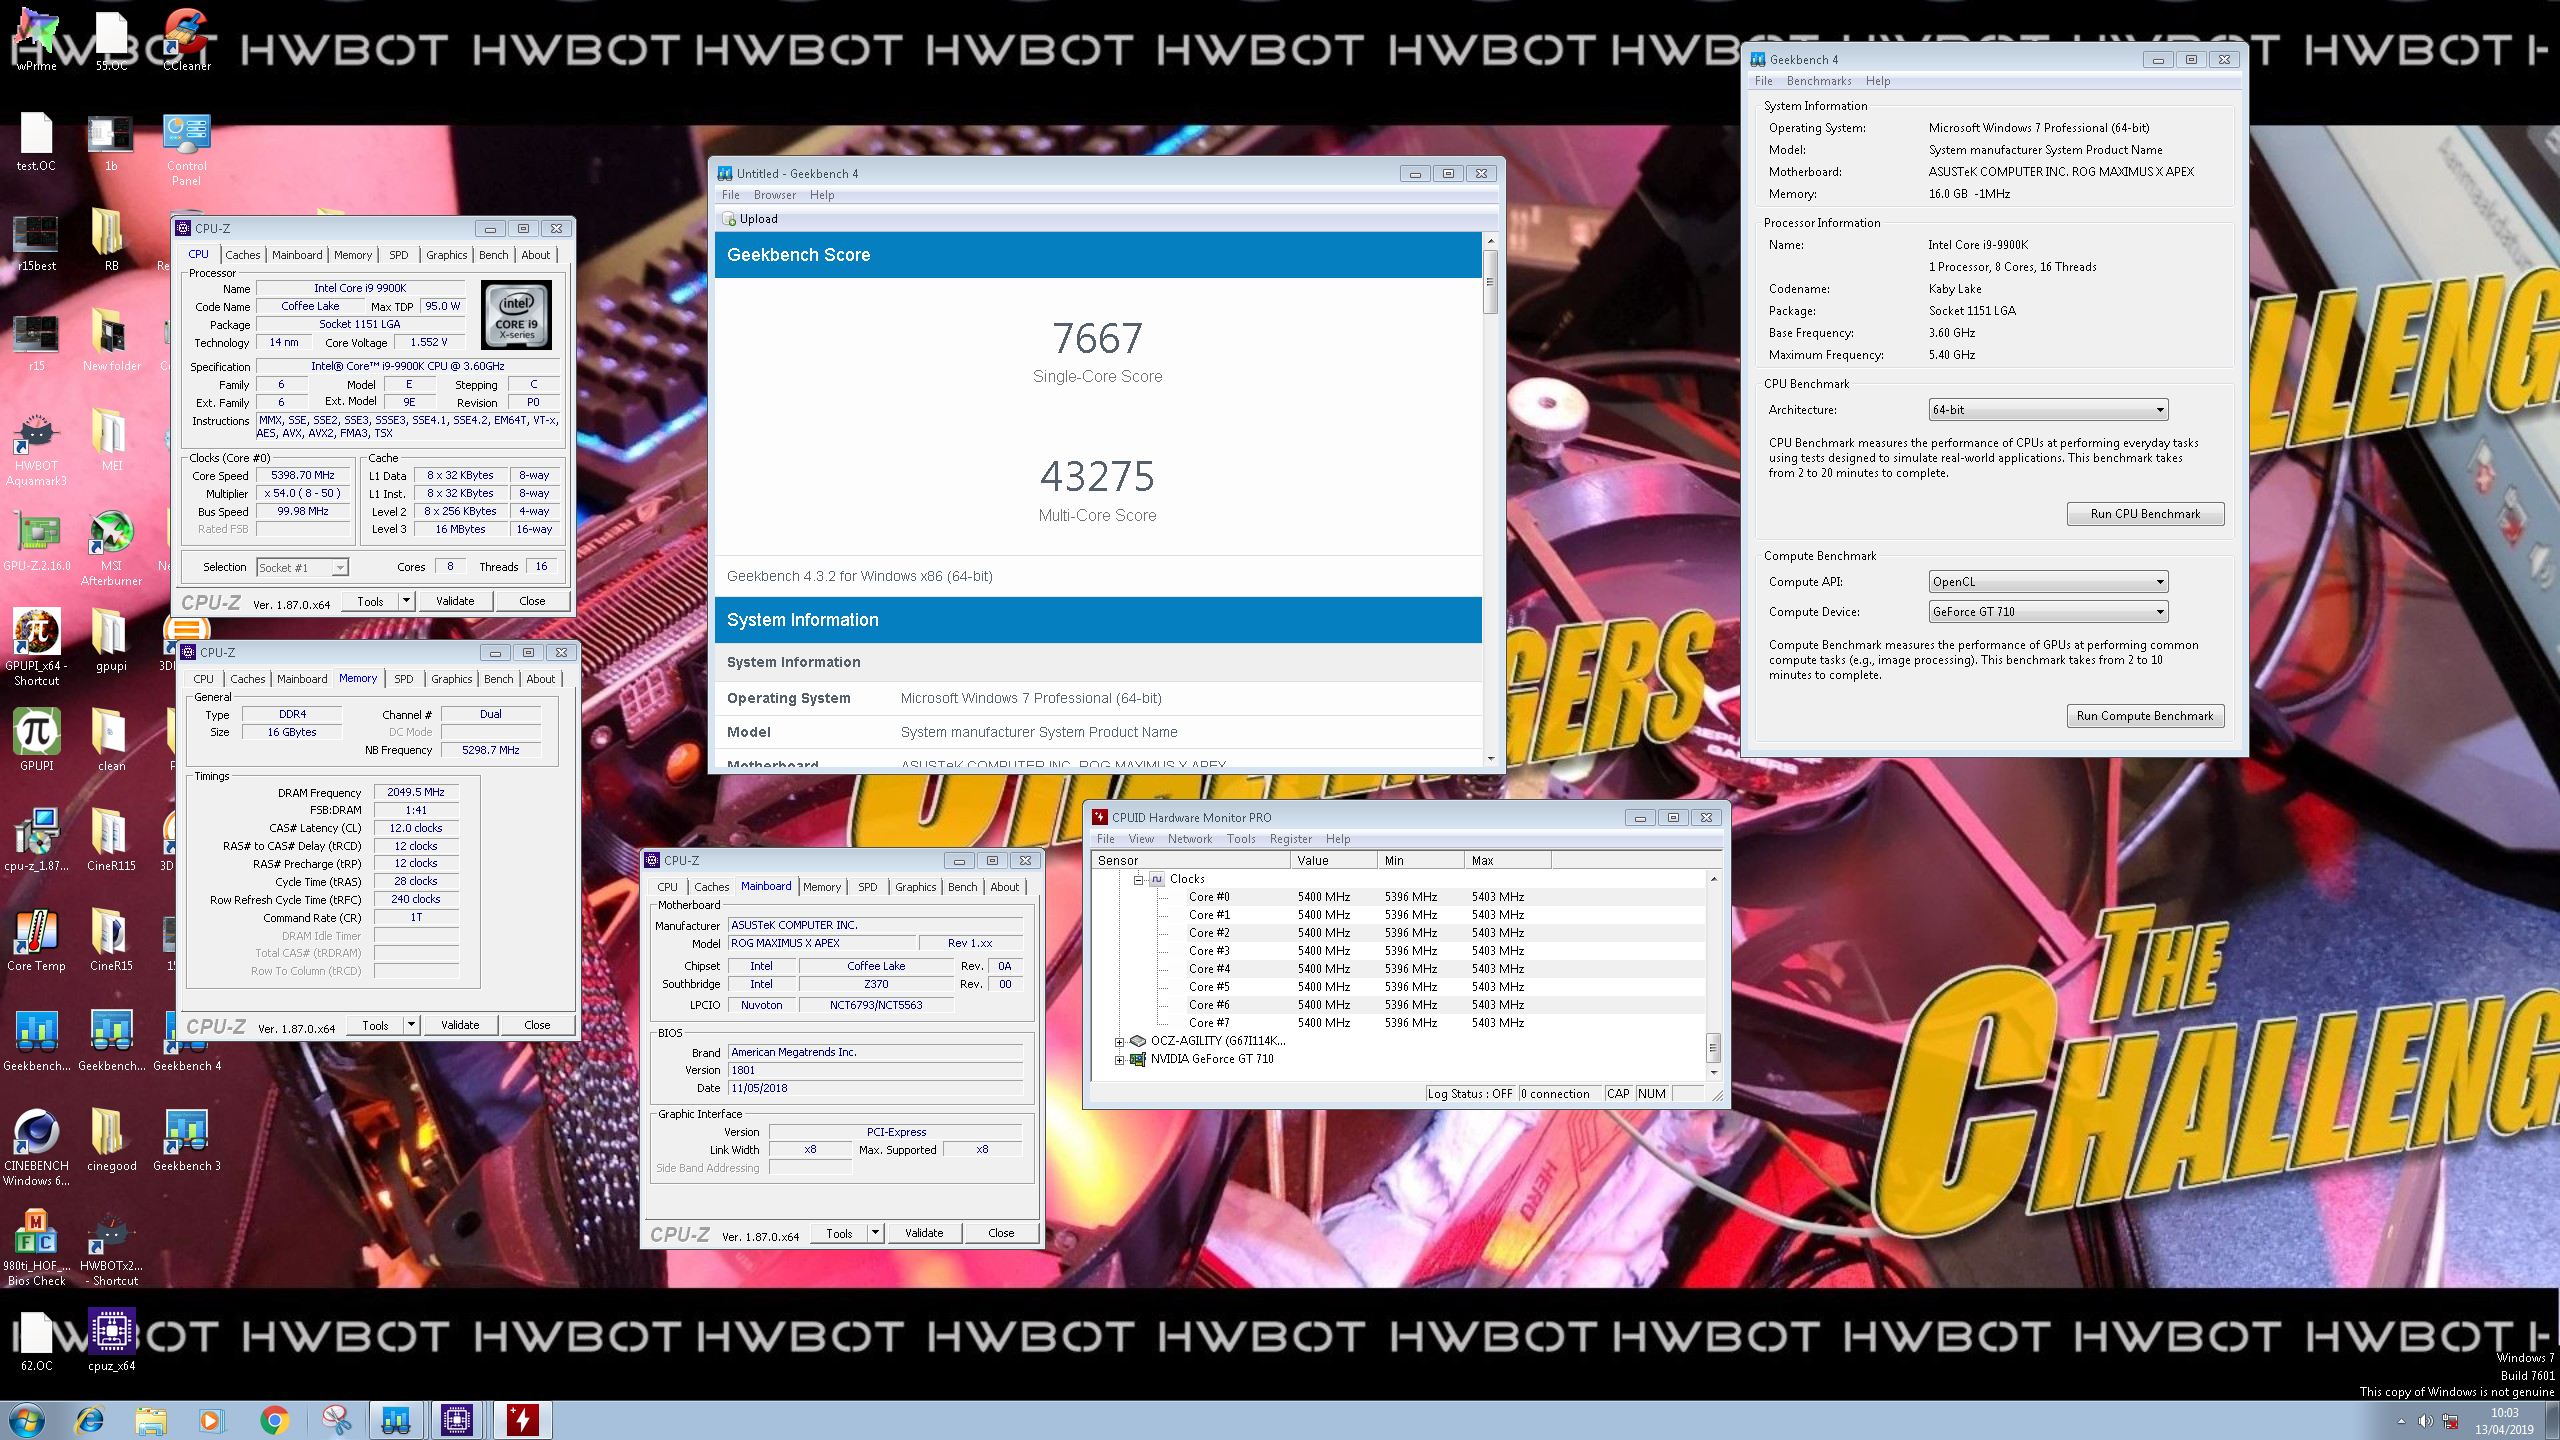Switch to HWMonitor PRO taskbar button
The width and height of the screenshot is (2560, 1440).
[x=522, y=1420]
